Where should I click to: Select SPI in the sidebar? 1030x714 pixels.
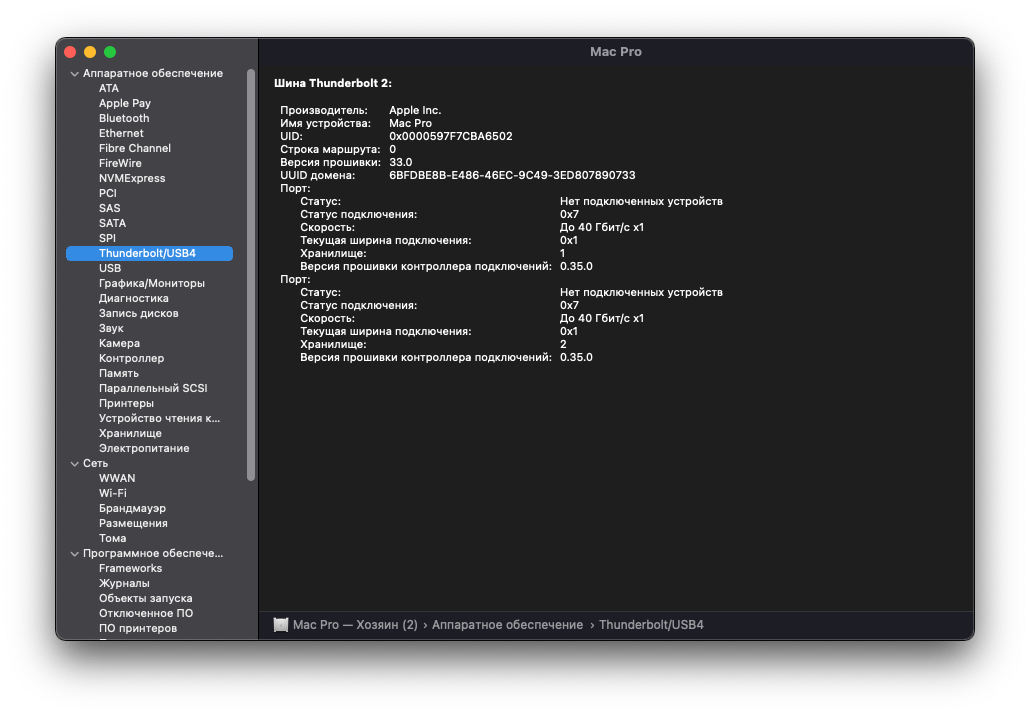[107, 238]
